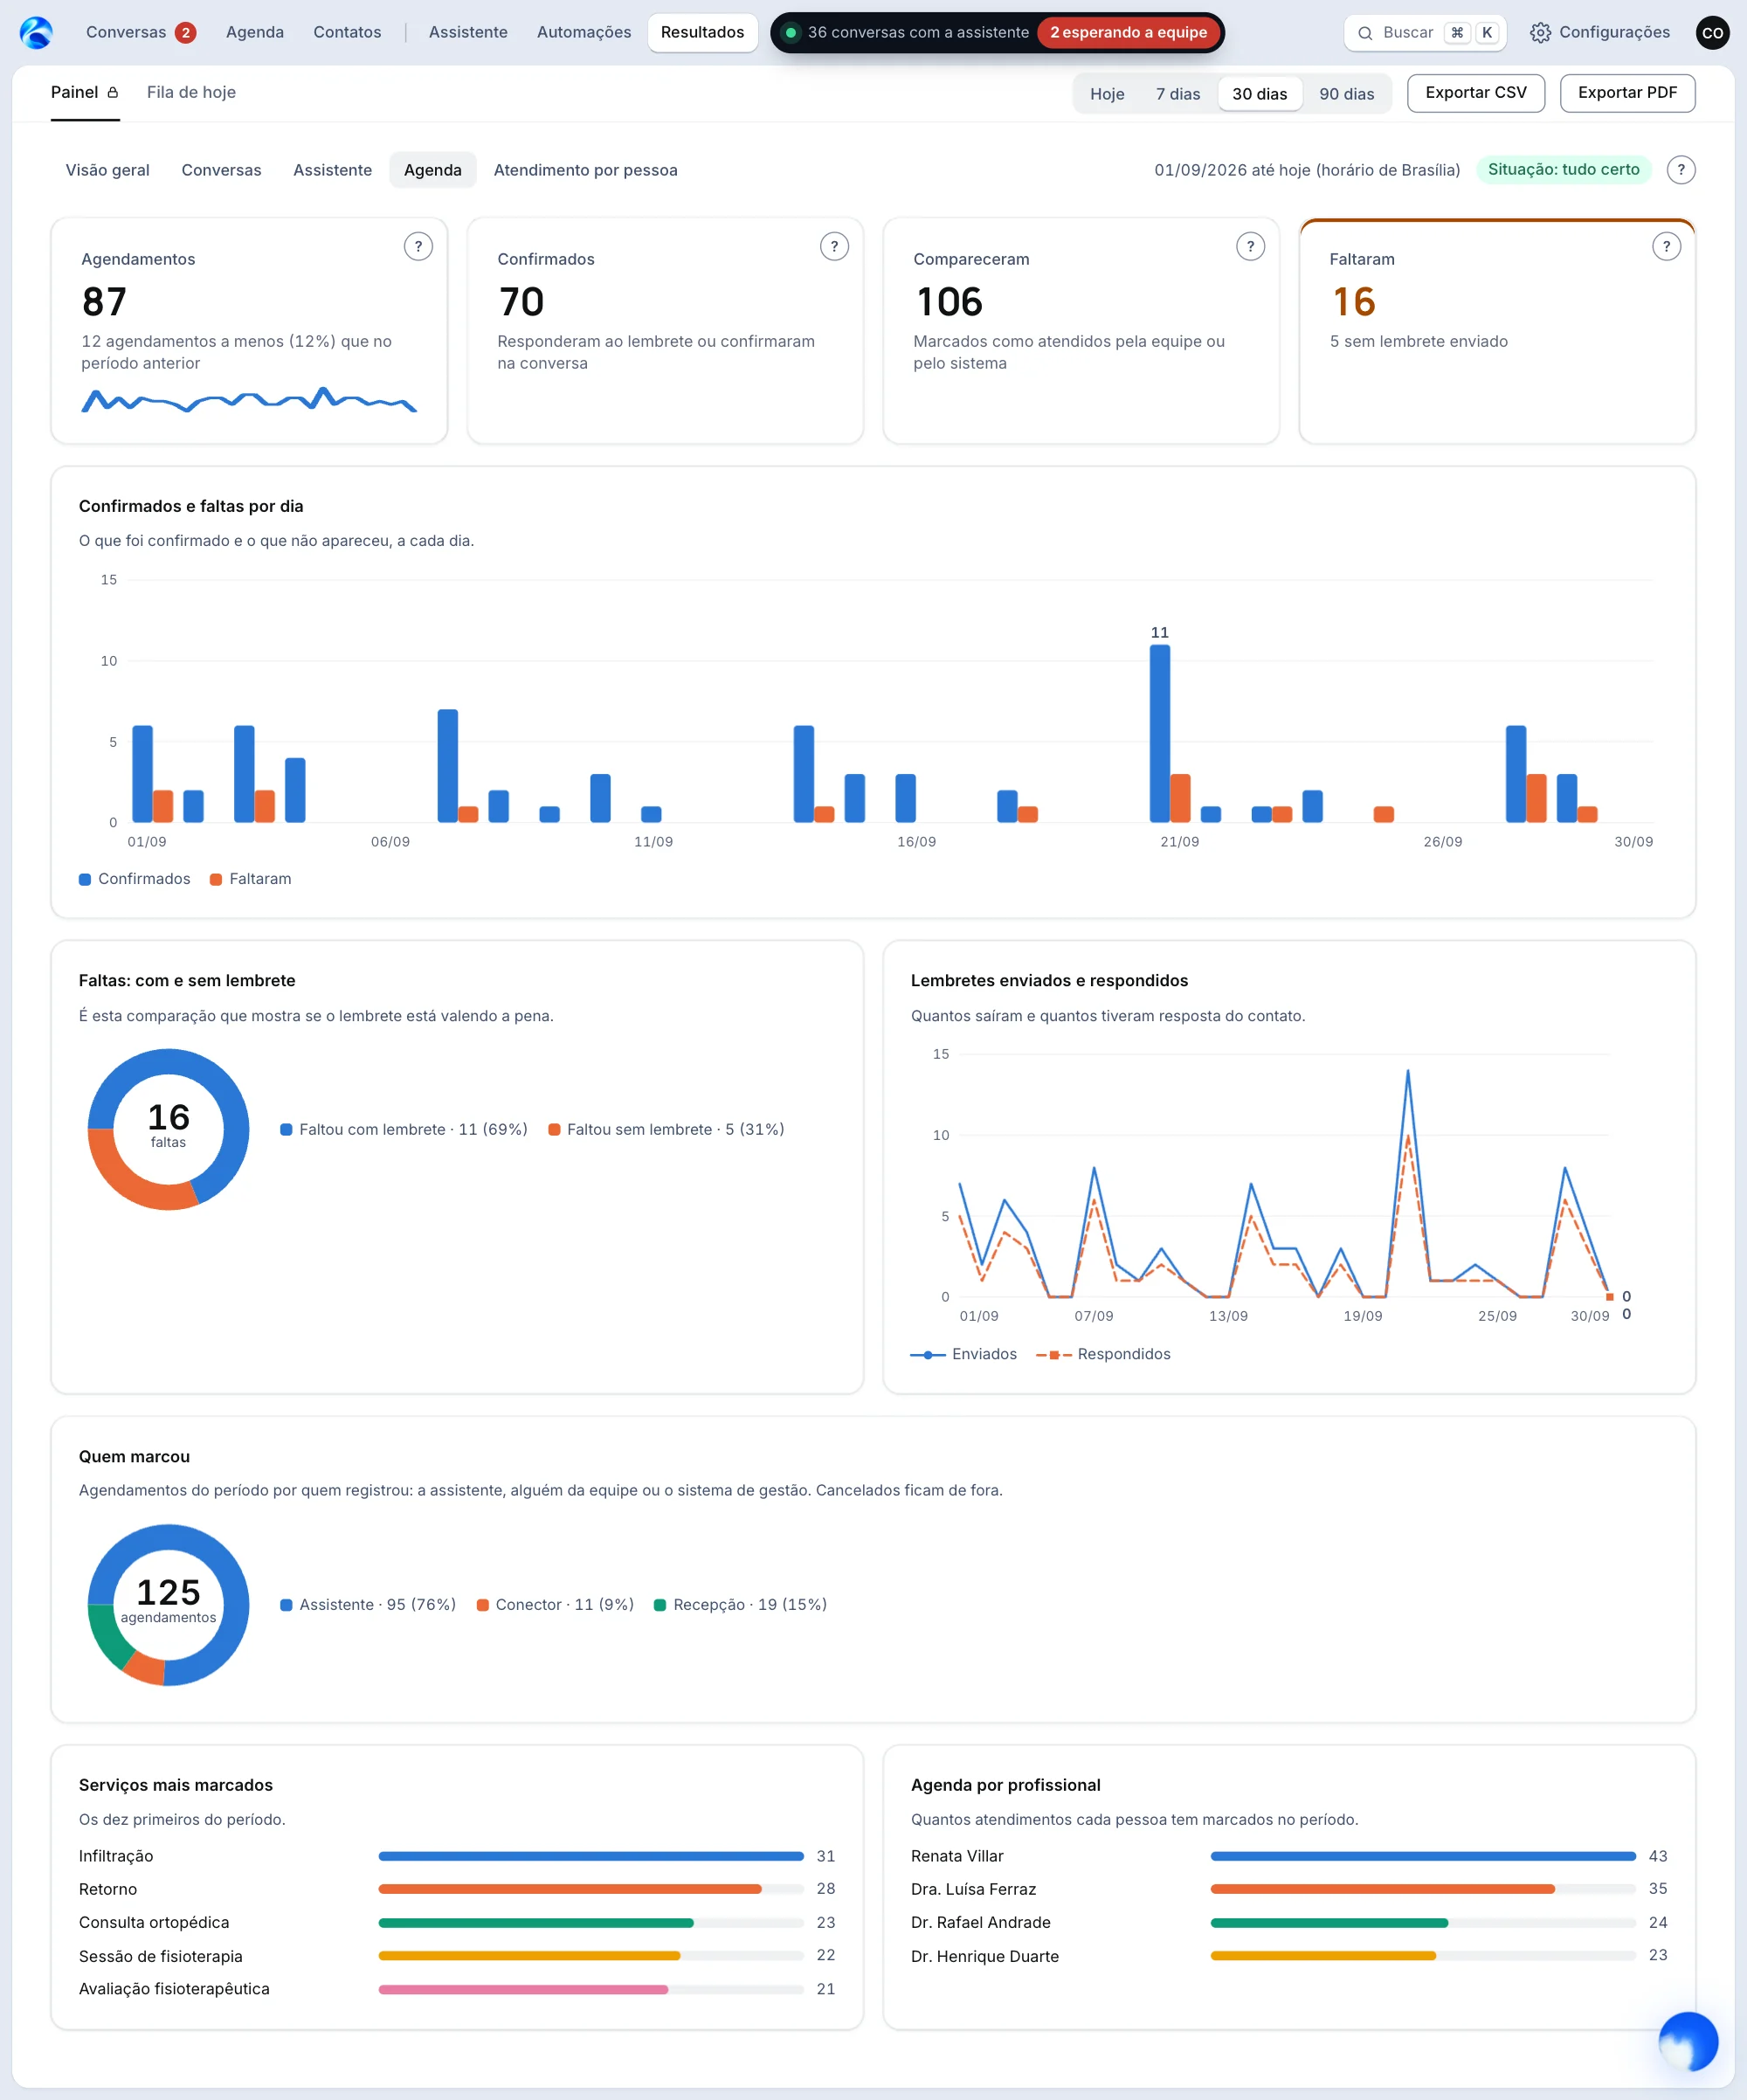Viewport: 1747px width, 2100px height.
Task: Click the blue app logo icon
Action: point(36,32)
